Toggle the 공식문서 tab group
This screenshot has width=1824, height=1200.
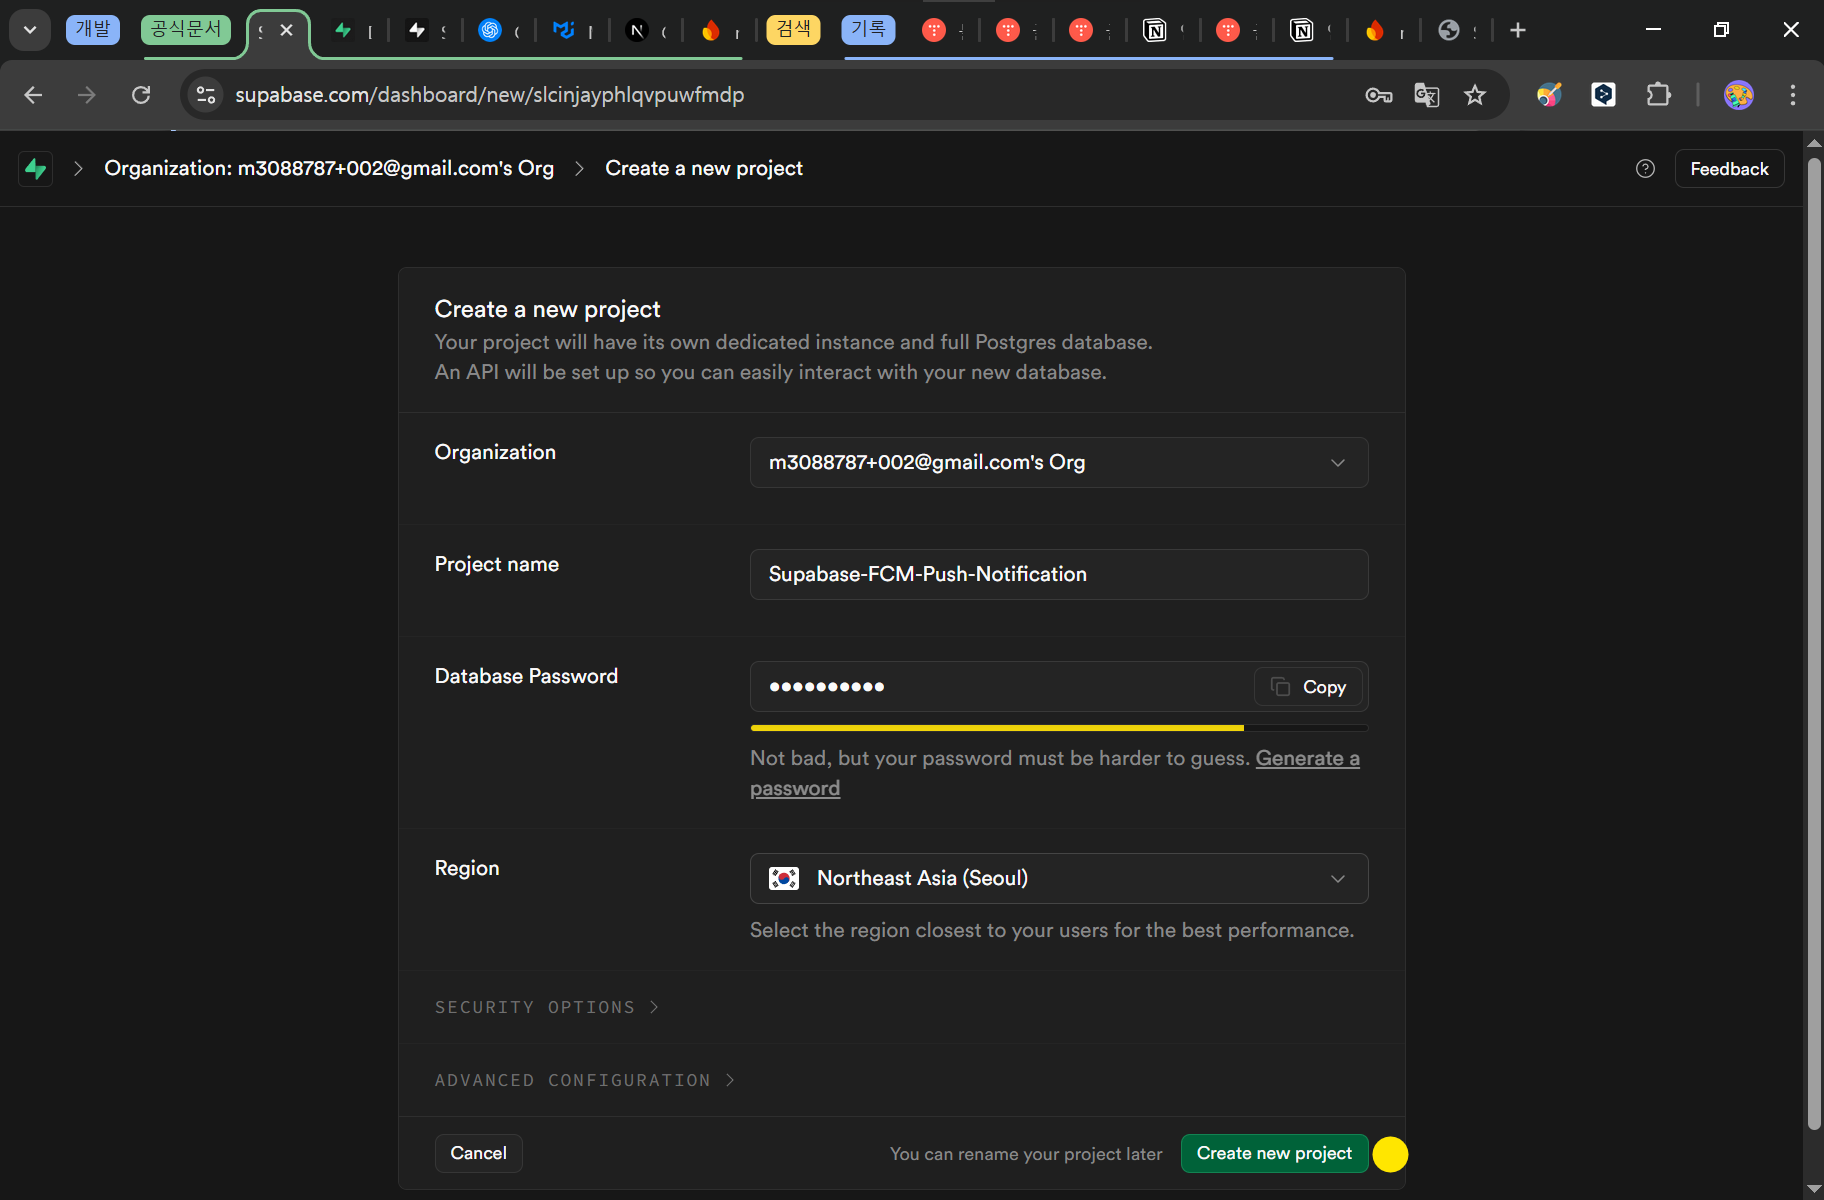(x=186, y=29)
